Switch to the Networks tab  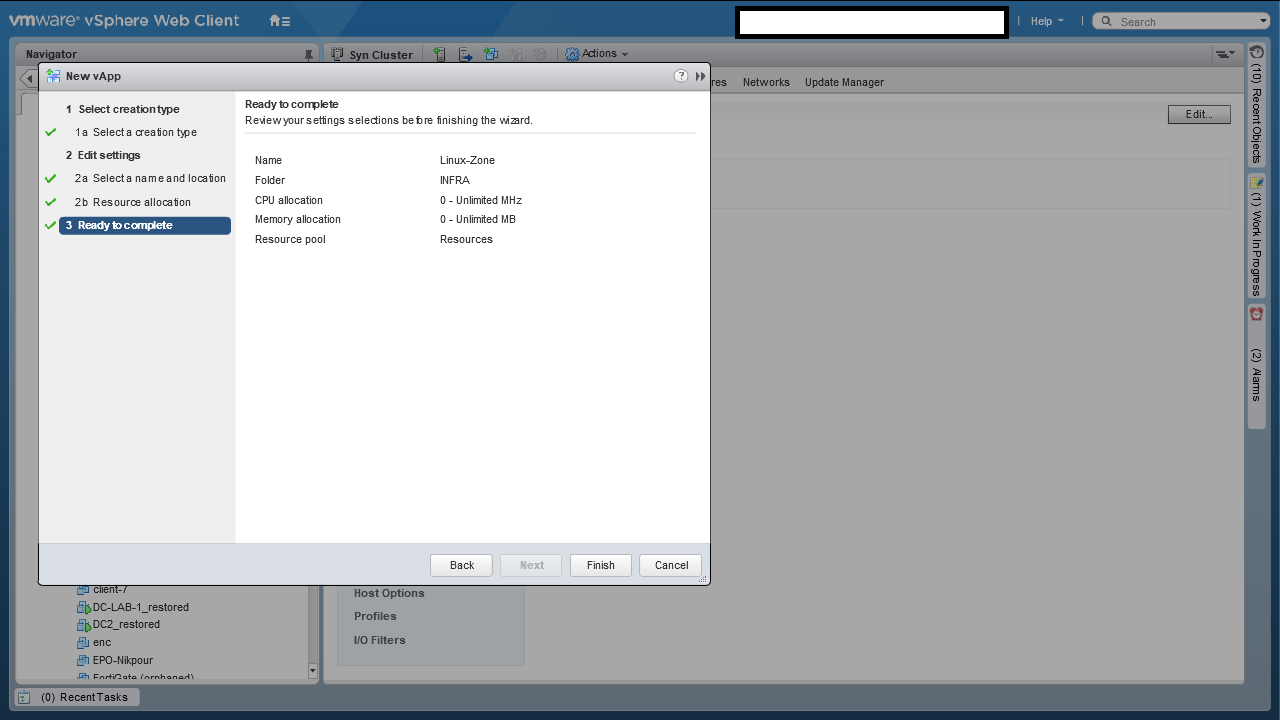pyautogui.click(x=766, y=82)
